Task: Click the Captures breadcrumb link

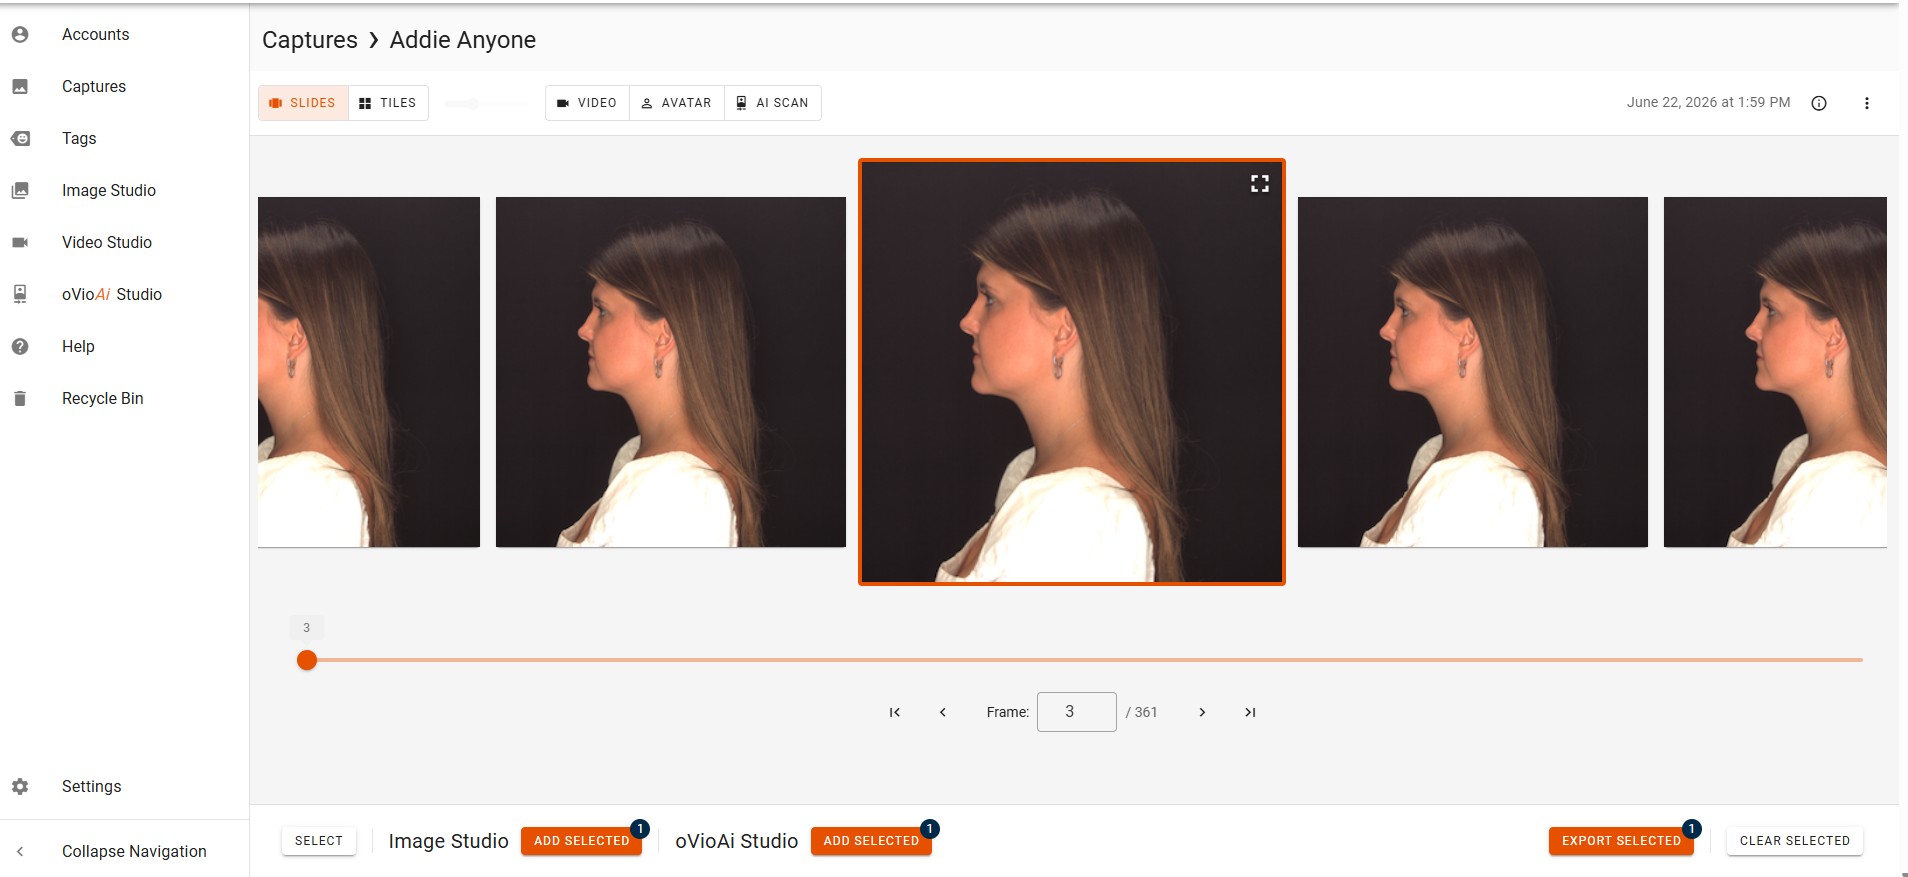Action: click(x=310, y=40)
